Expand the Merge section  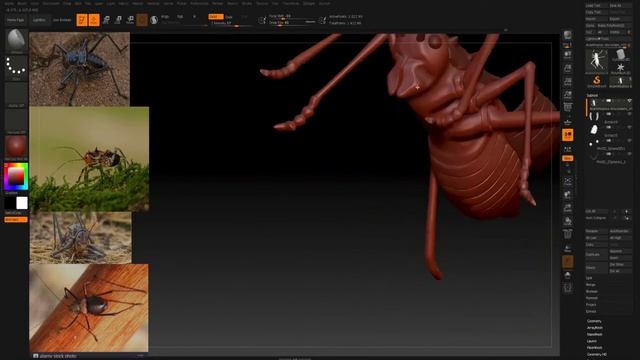pyautogui.click(x=590, y=284)
